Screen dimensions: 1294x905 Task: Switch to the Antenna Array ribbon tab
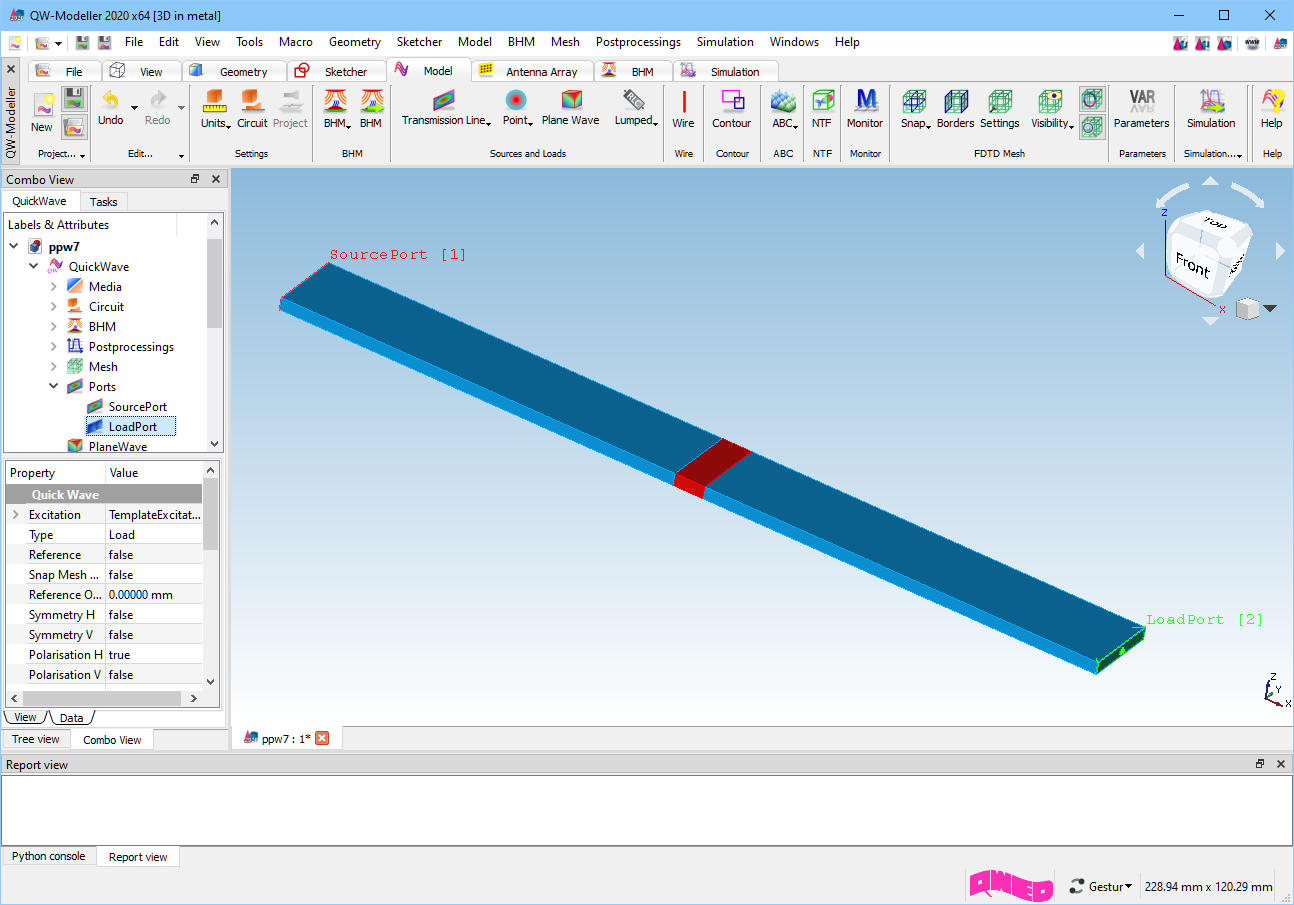[530, 71]
